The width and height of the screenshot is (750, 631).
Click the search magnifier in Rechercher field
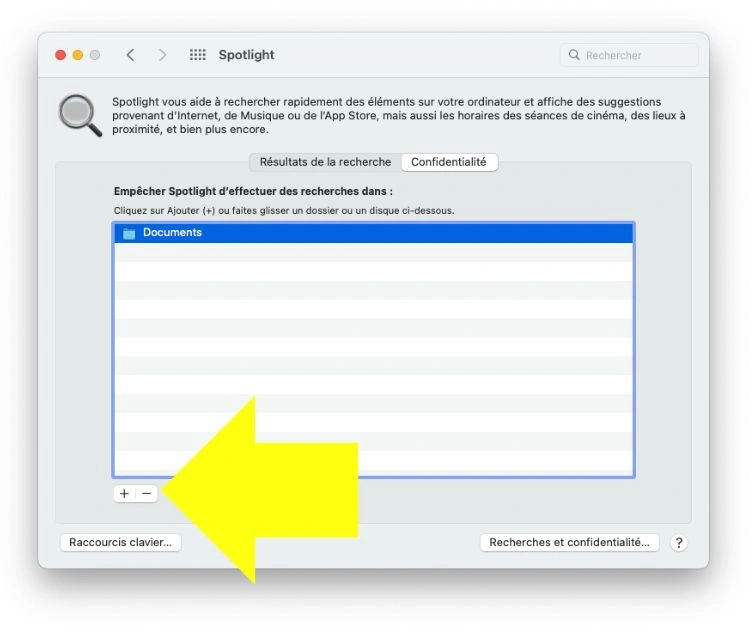(x=574, y=55)
